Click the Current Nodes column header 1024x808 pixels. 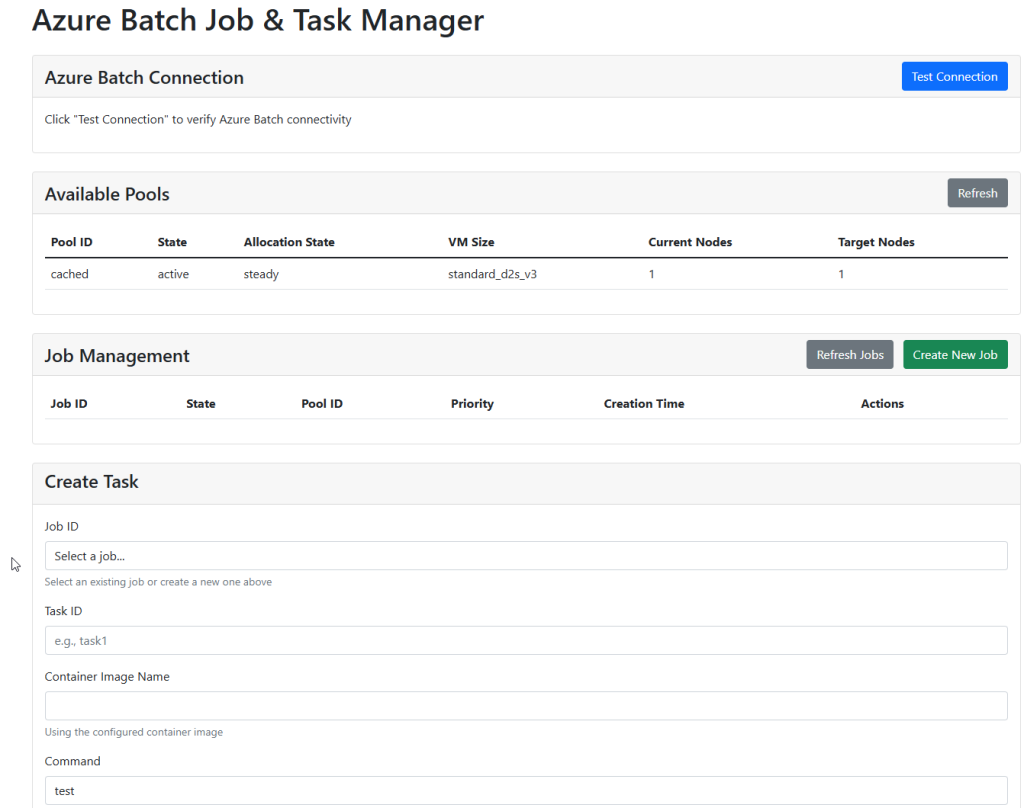(x=690, y=242)
